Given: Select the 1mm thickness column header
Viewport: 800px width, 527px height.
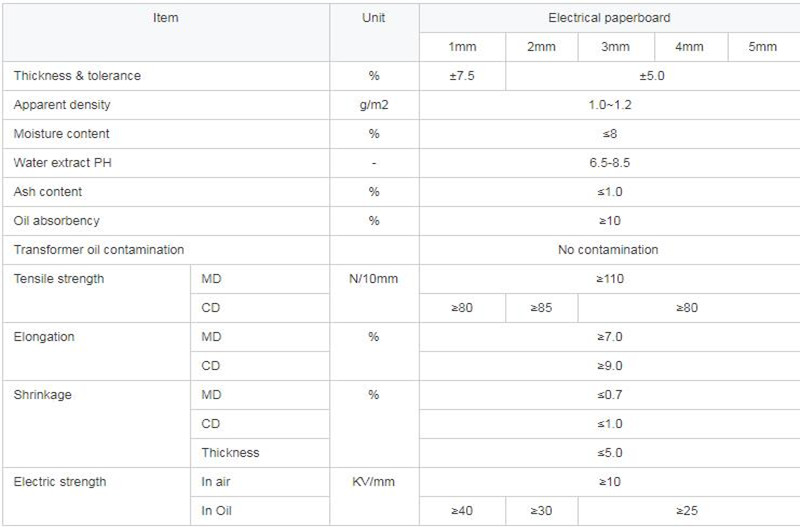Looking at the screenshot, I should (462, 47).
